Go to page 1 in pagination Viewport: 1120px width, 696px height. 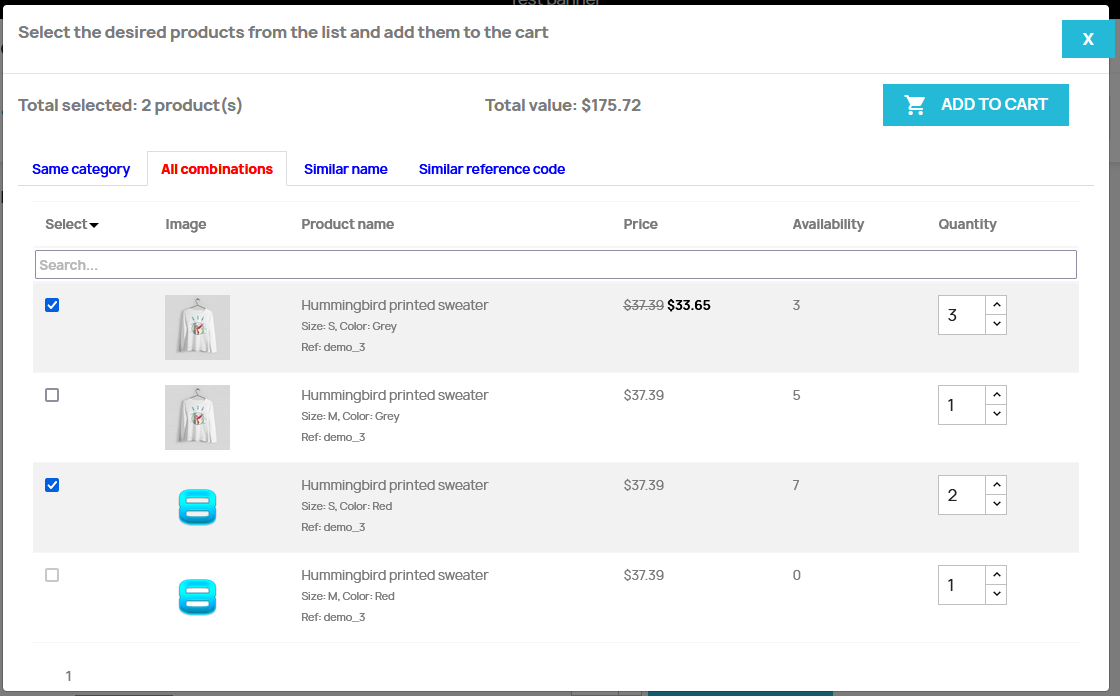[x=68, y=676]
